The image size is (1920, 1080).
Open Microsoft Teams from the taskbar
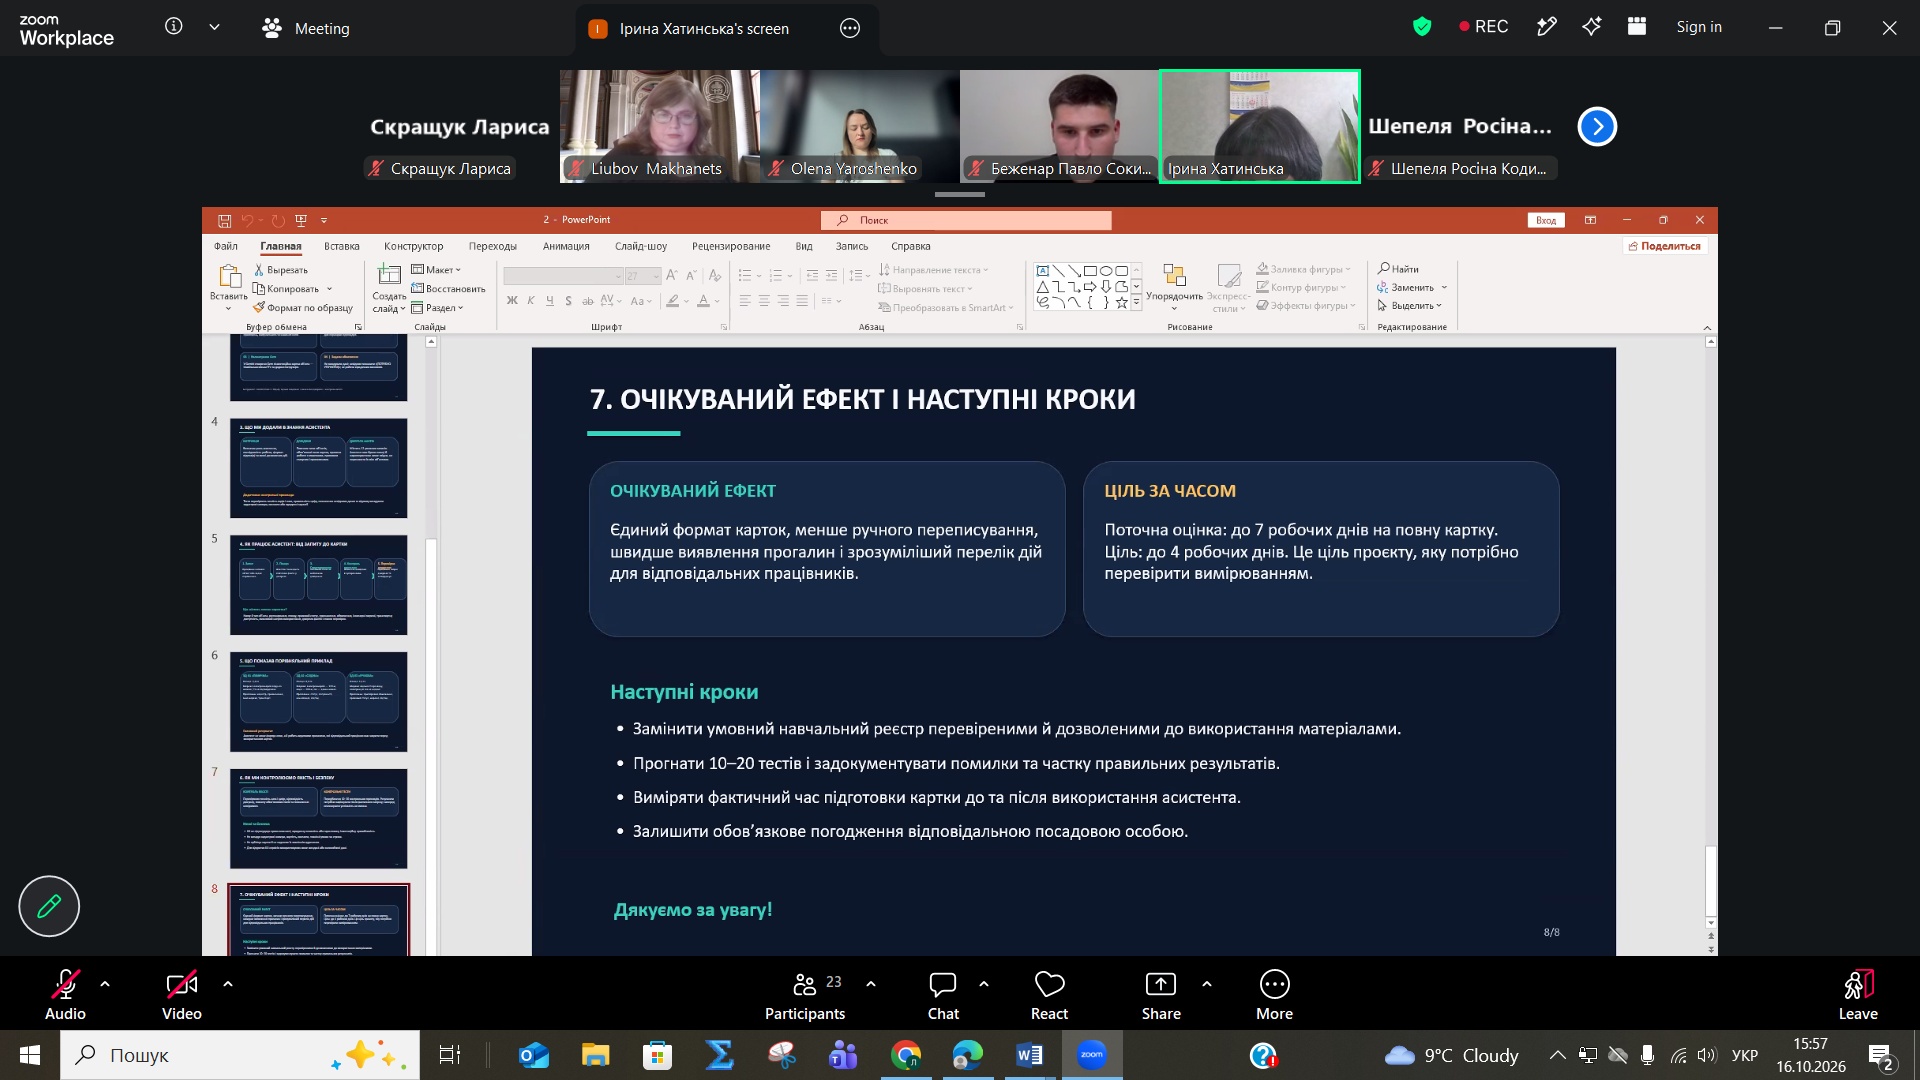tap(843, 1055)
